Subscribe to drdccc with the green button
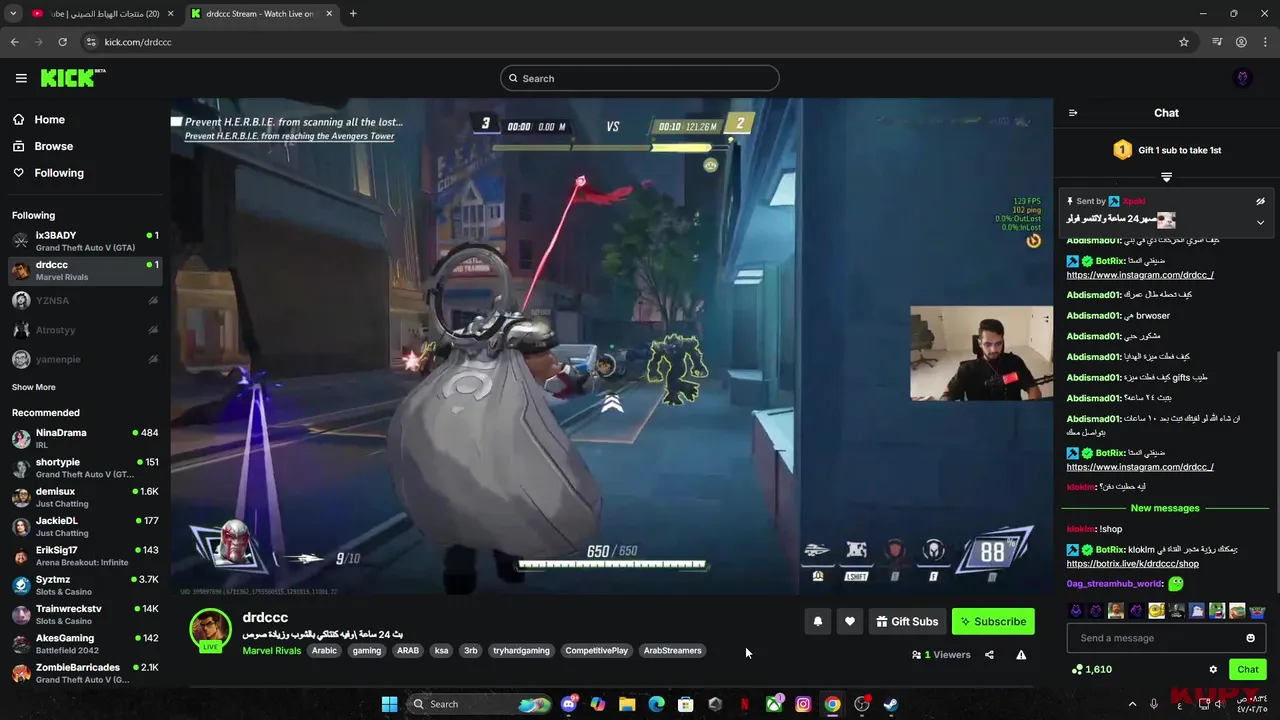Image resolution: width=1280 pixels, height=720 pixels. 993,621
